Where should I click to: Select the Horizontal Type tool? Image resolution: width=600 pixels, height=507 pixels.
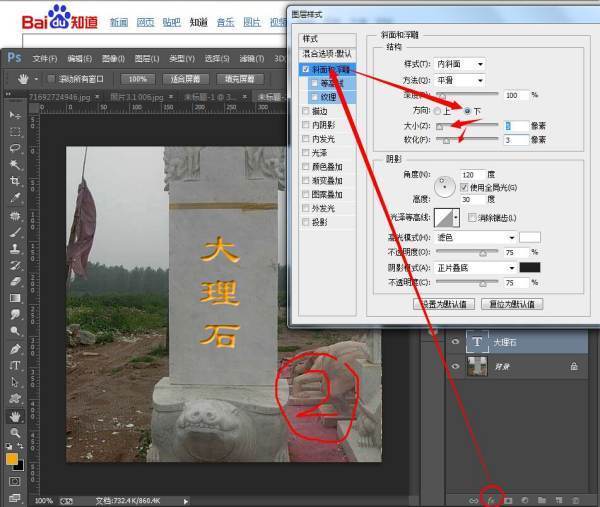click(x=16, y=365)
